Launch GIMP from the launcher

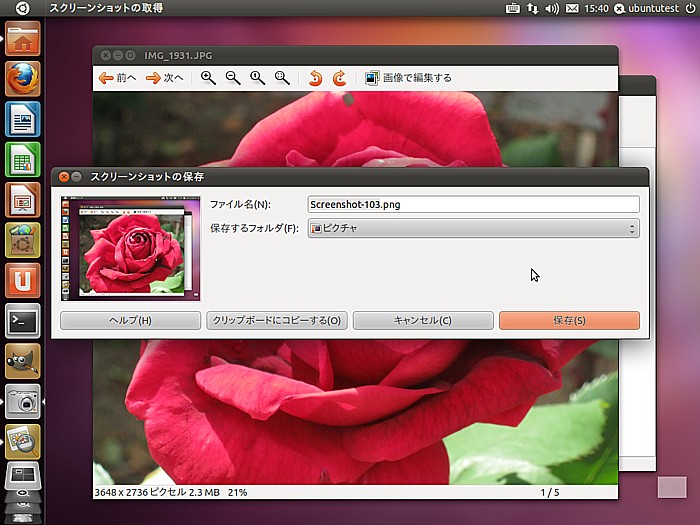coord(23,361)
